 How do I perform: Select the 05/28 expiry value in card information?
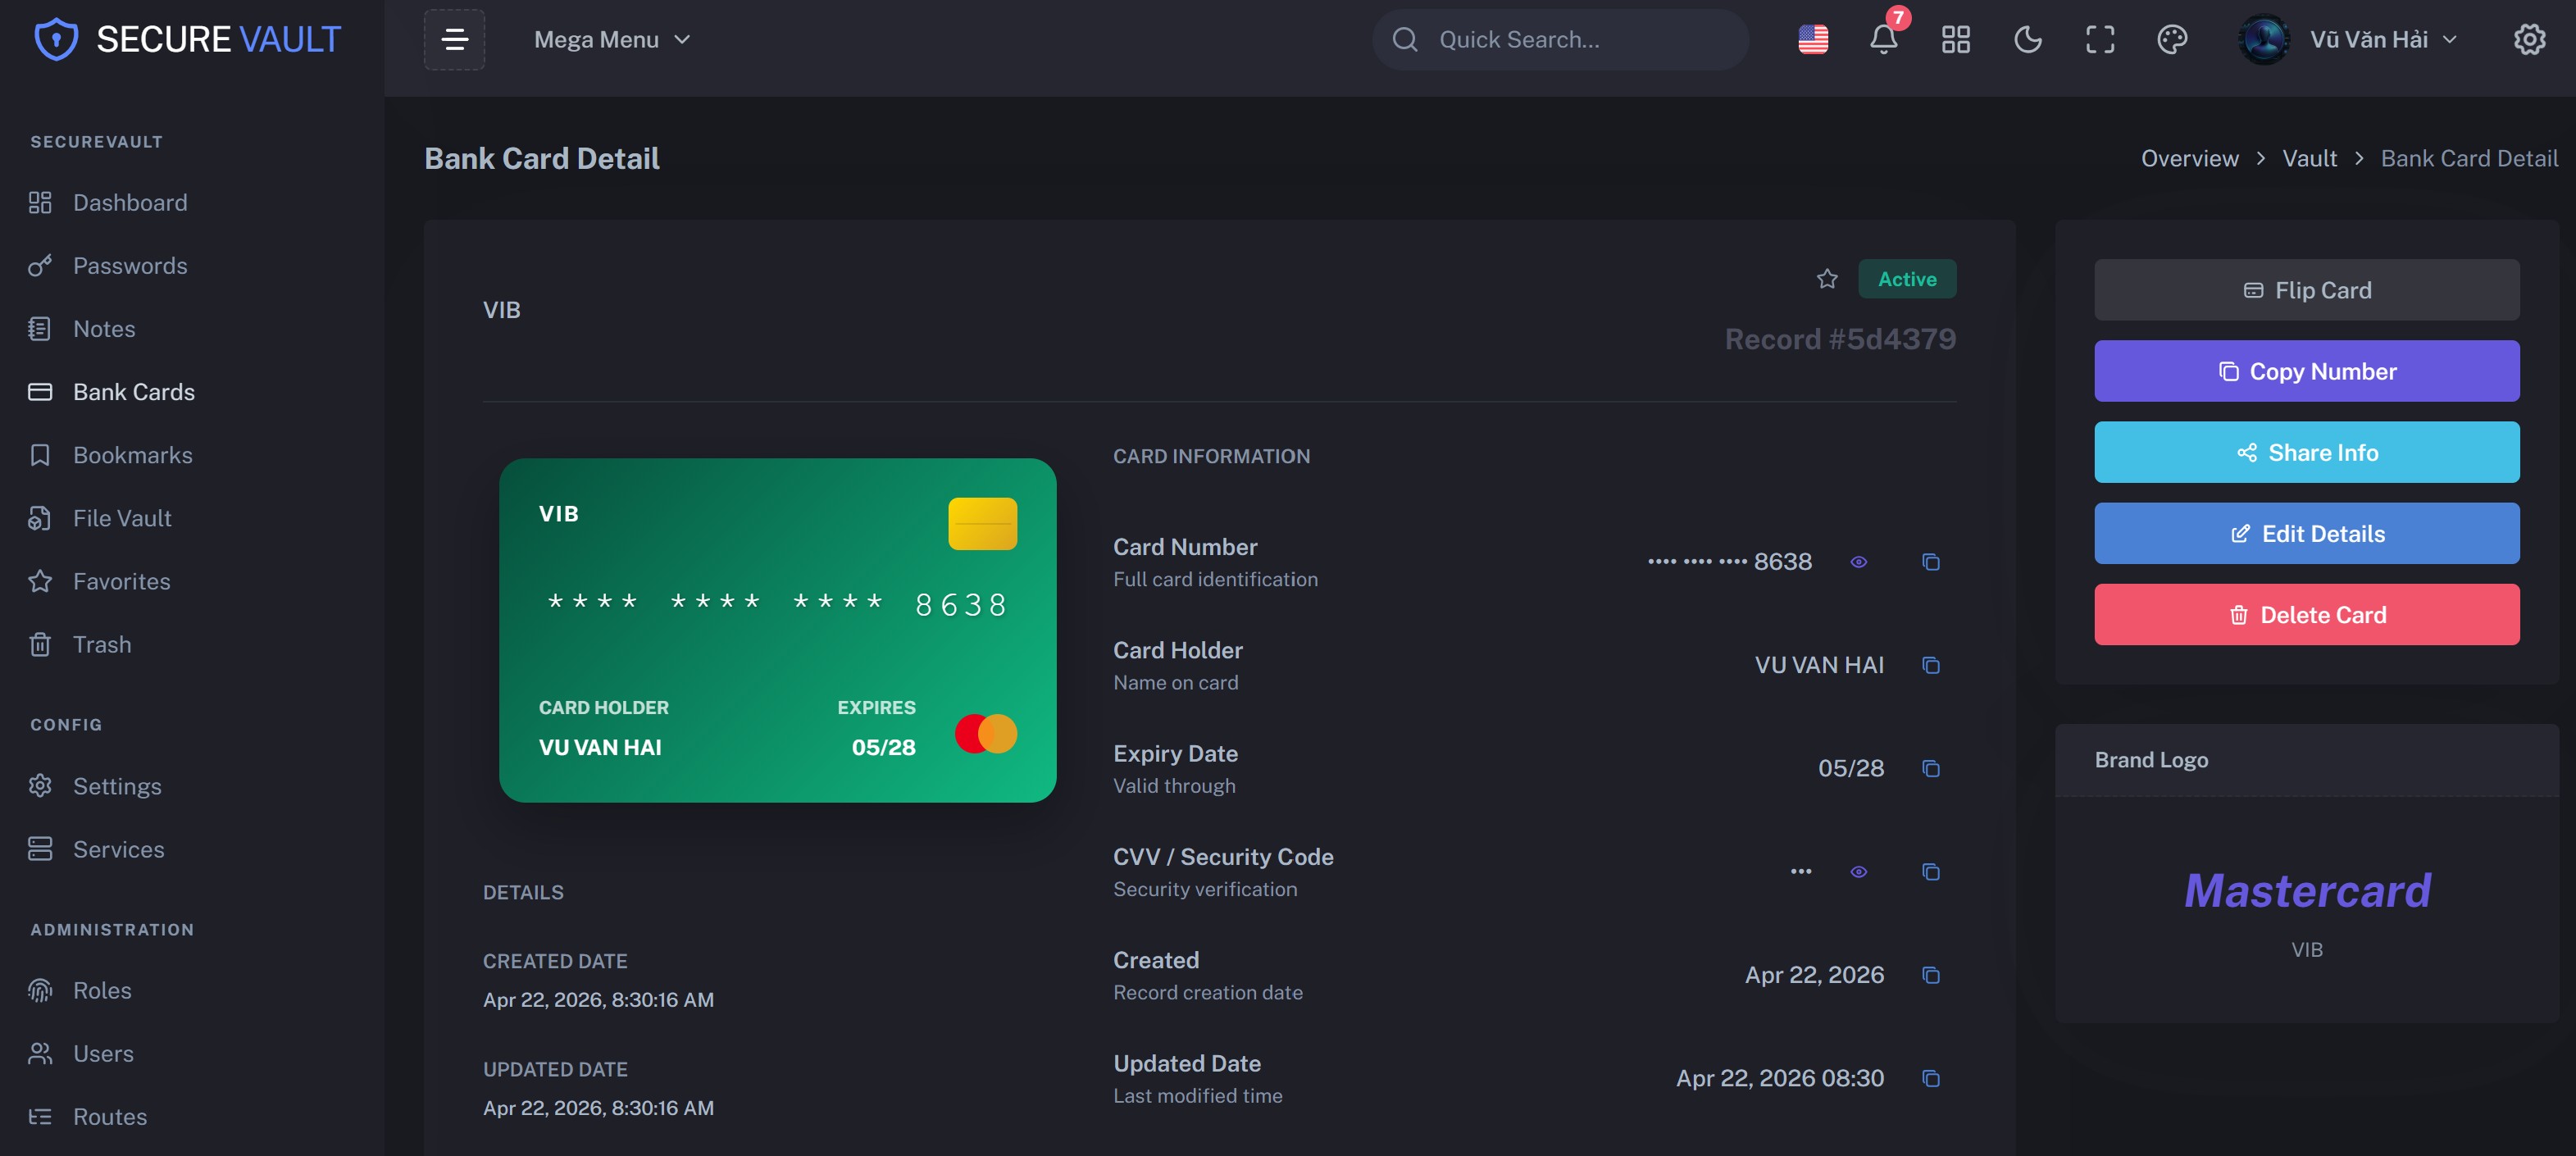coord(1850,768)
